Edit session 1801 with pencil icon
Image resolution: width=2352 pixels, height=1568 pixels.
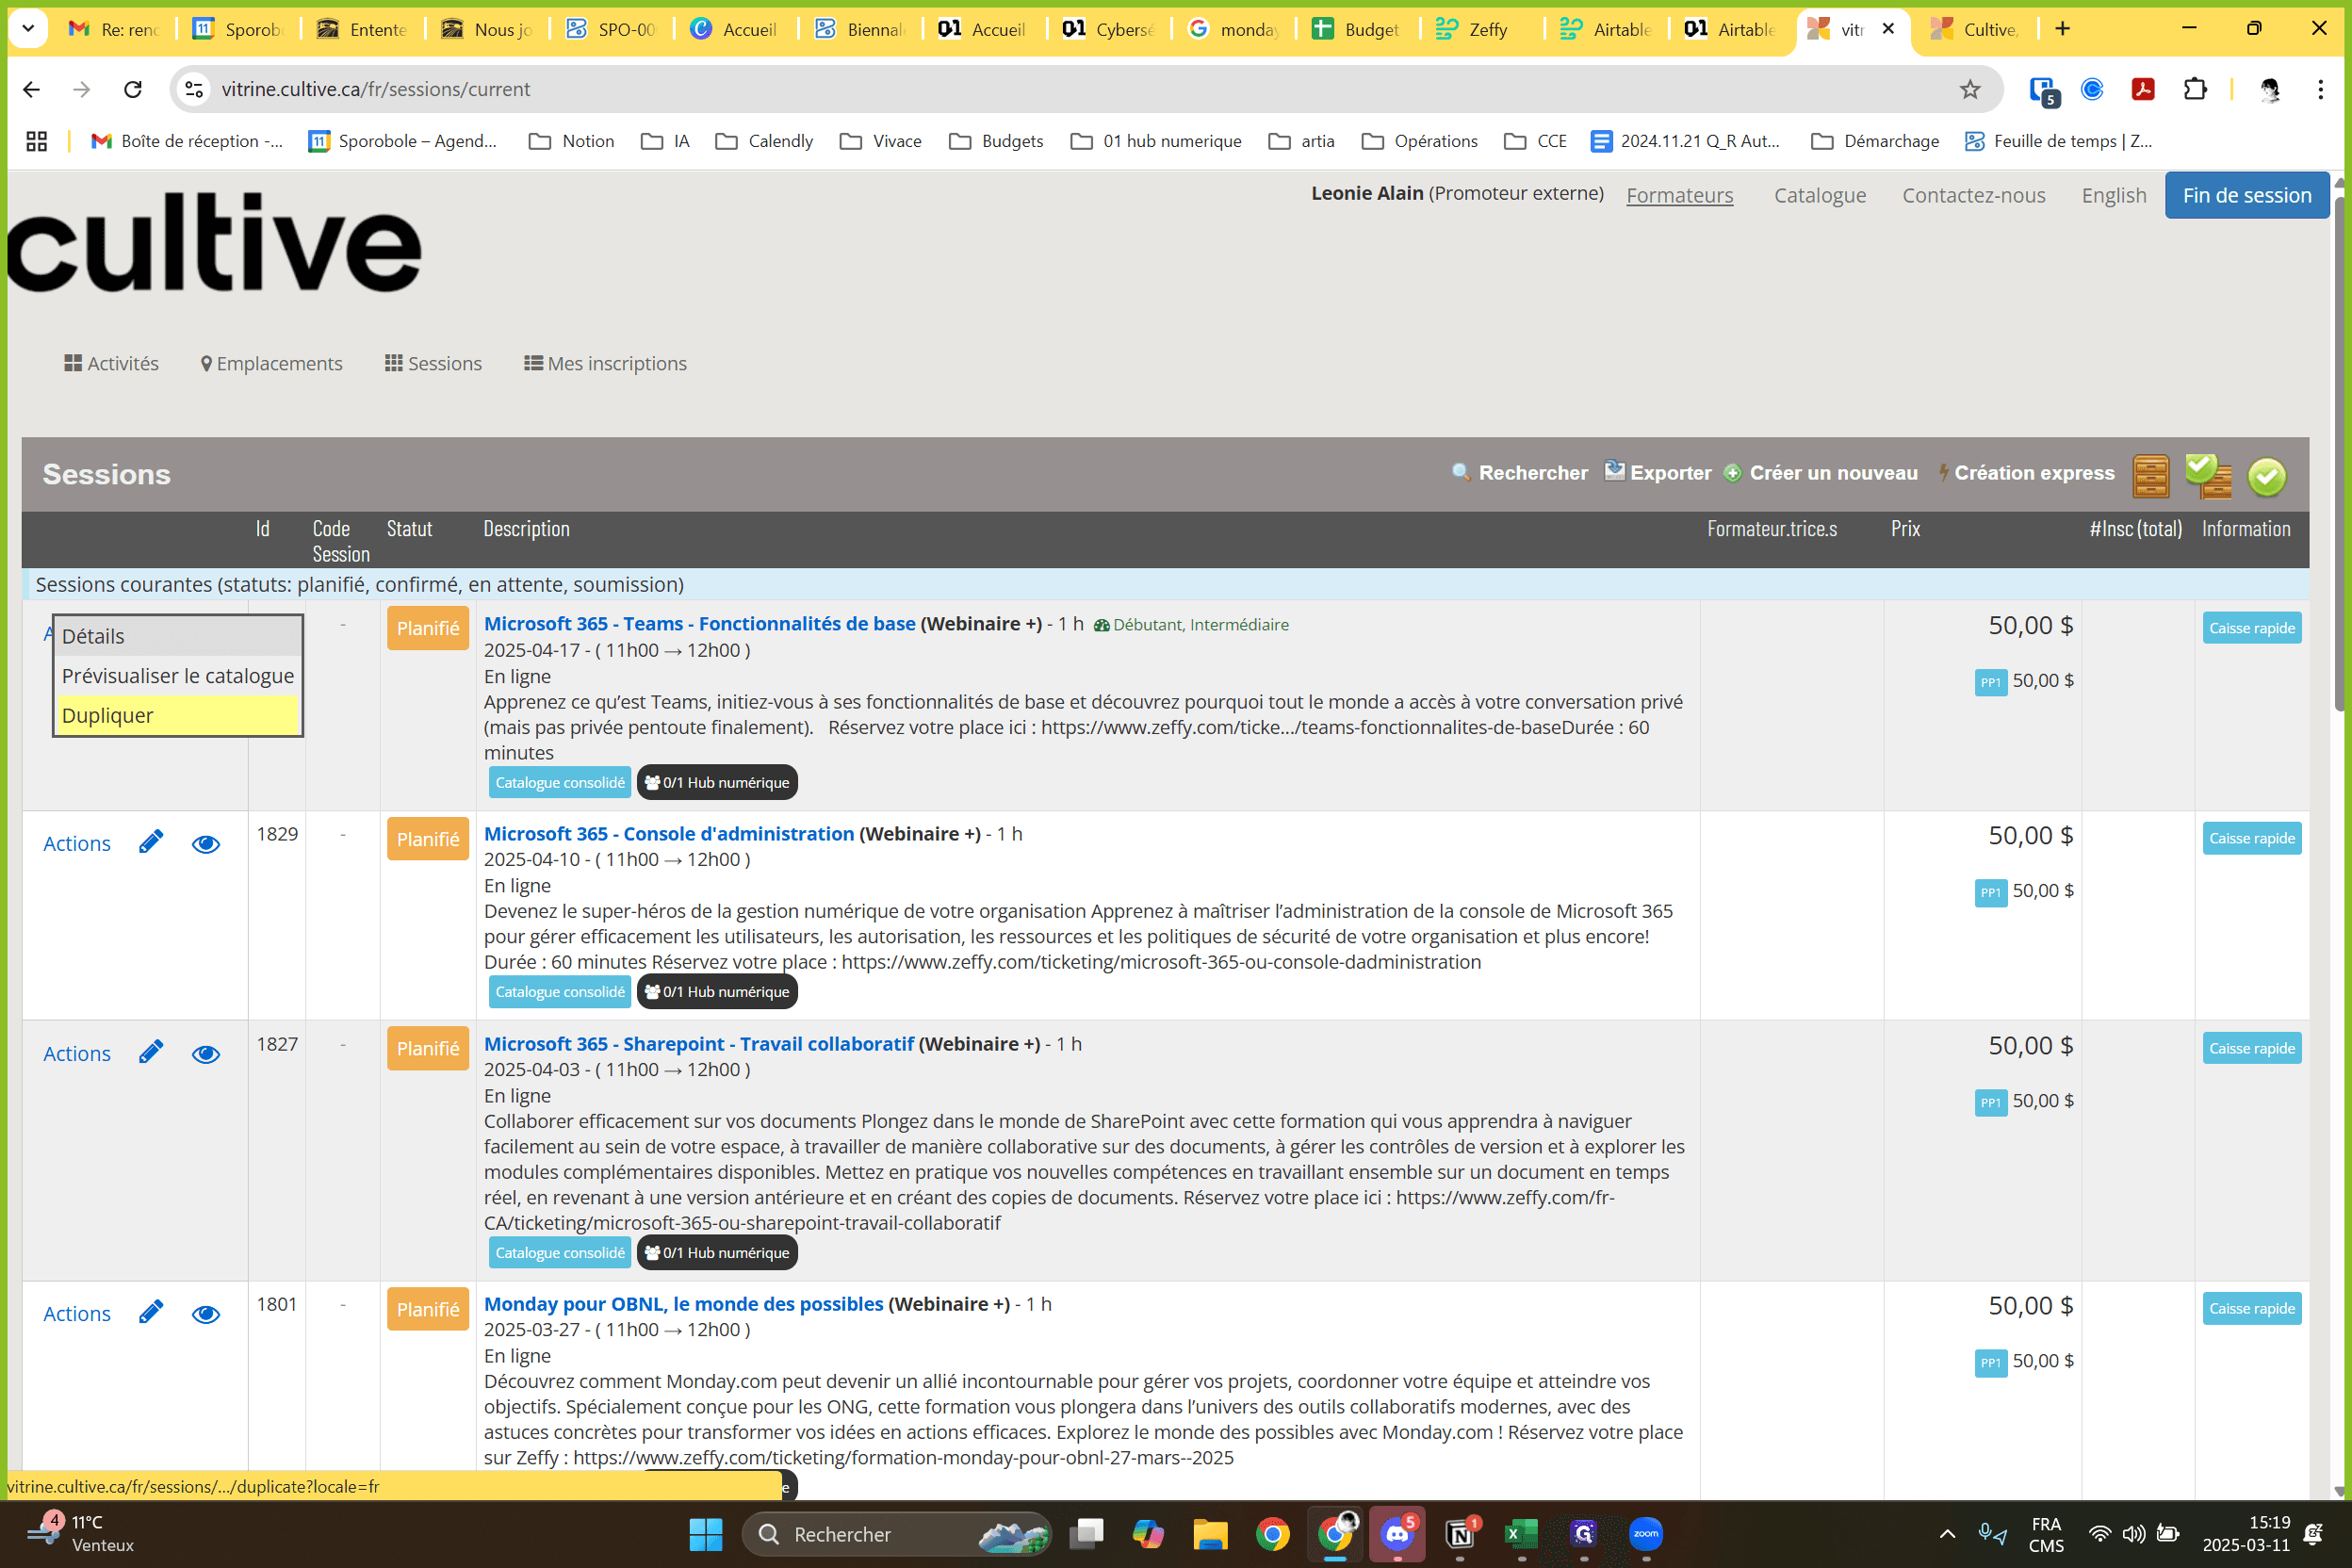pos(151,1312)
